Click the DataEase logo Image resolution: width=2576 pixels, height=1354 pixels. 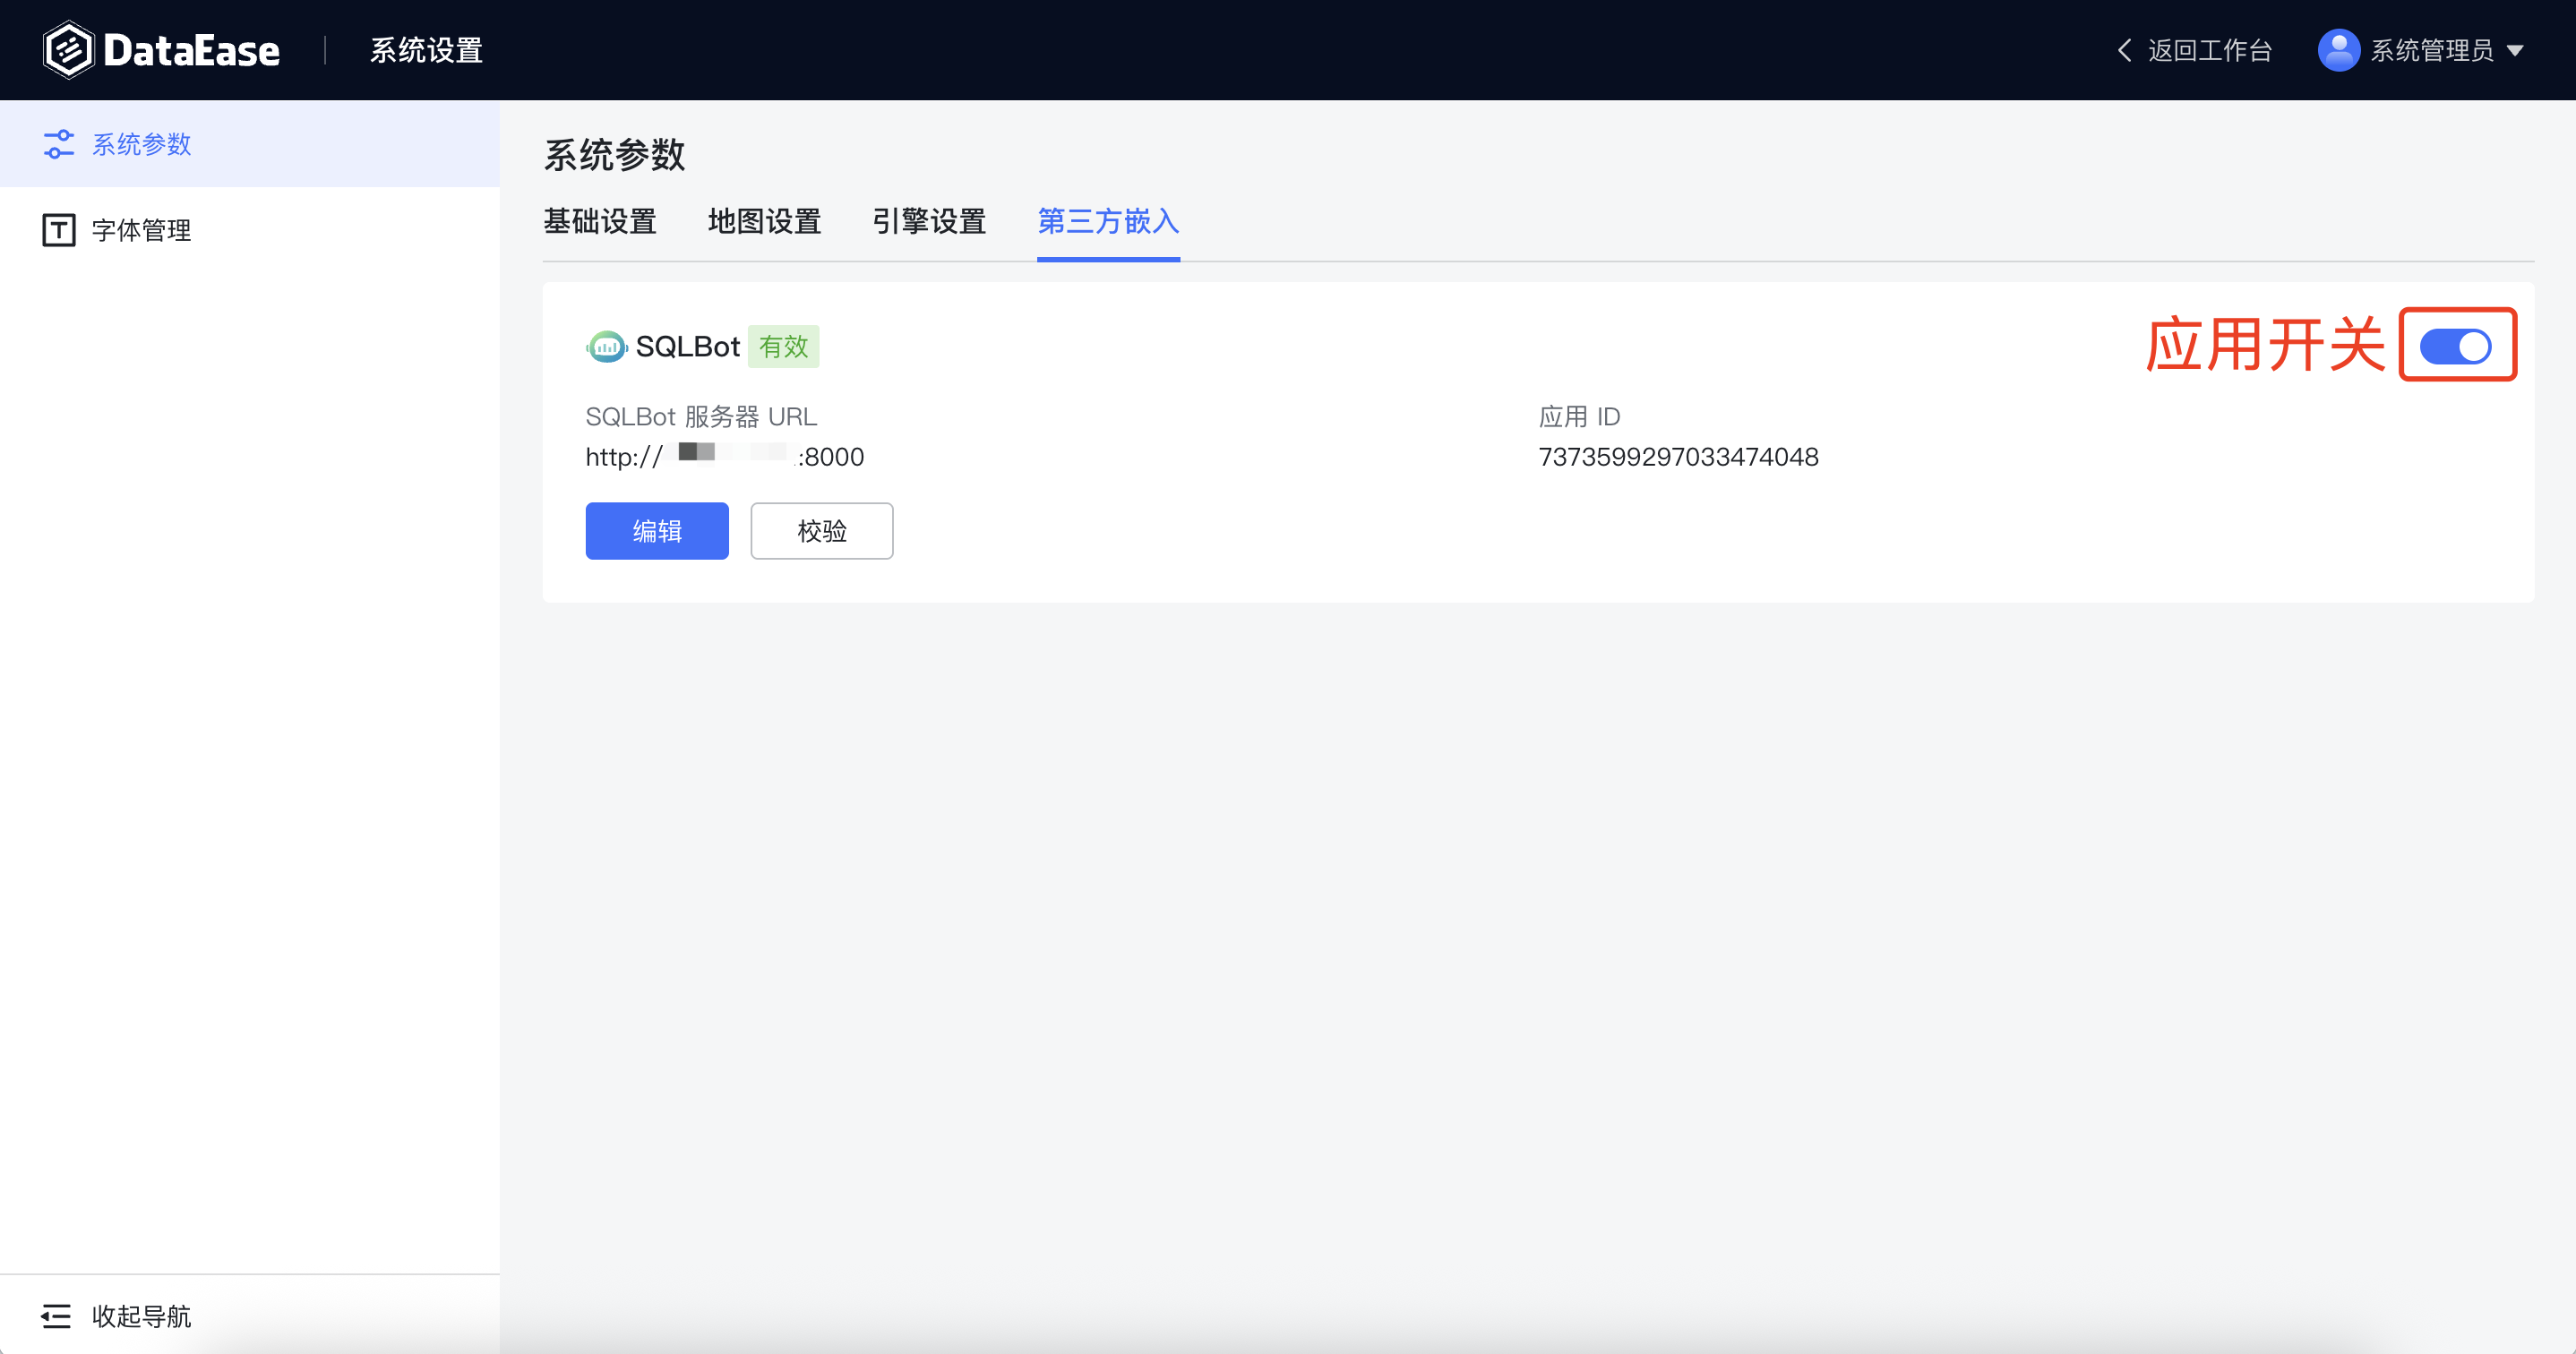[160, 48]
